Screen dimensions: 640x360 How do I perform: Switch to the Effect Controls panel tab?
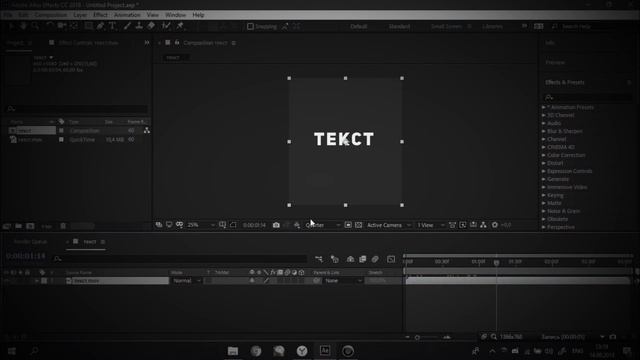pyautogui.click(x=89, y=42)
